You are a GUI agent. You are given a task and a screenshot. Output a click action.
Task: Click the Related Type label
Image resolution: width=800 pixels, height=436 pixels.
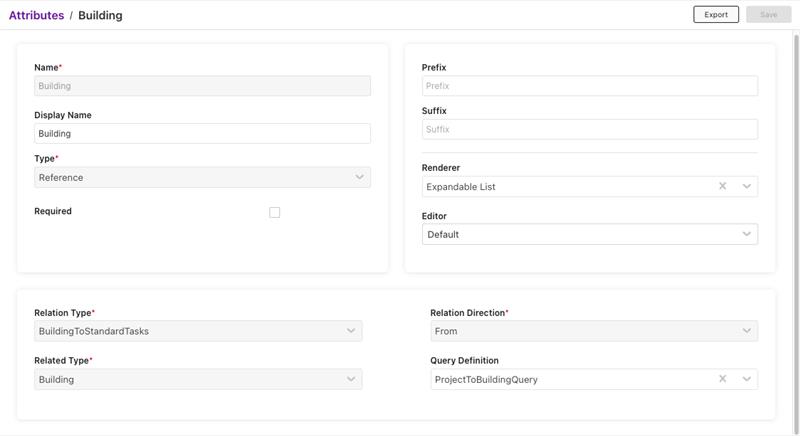pyautogui.click(x=61, y=361)
